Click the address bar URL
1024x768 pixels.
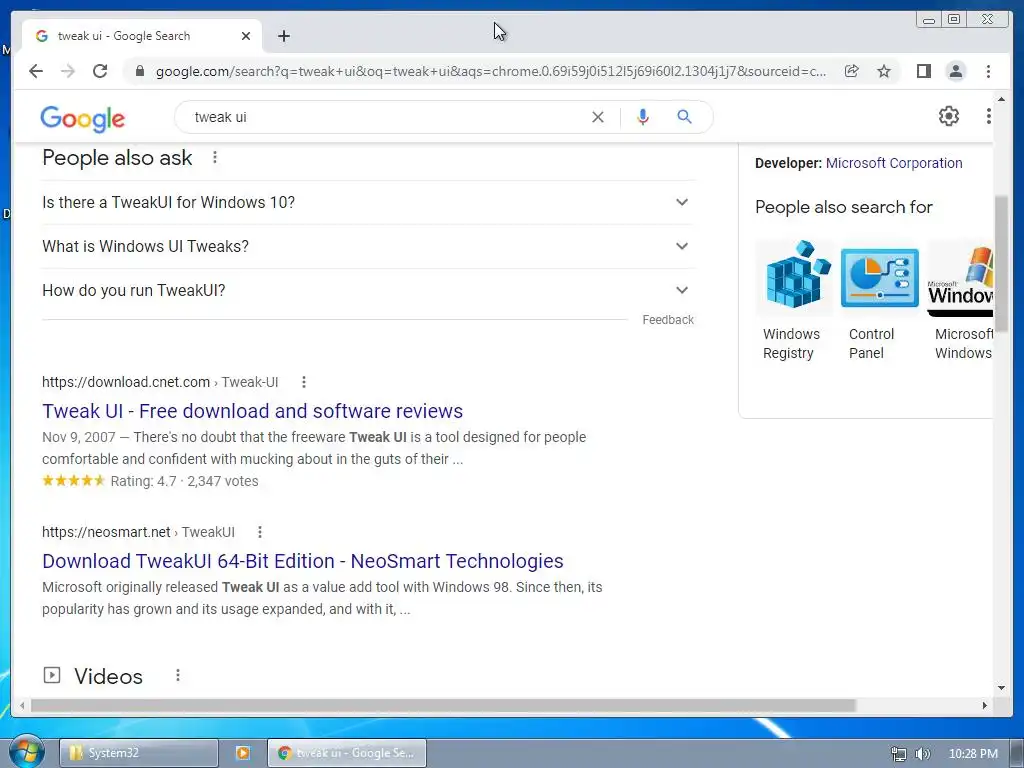pyautogui.click(x=490, y=71)
